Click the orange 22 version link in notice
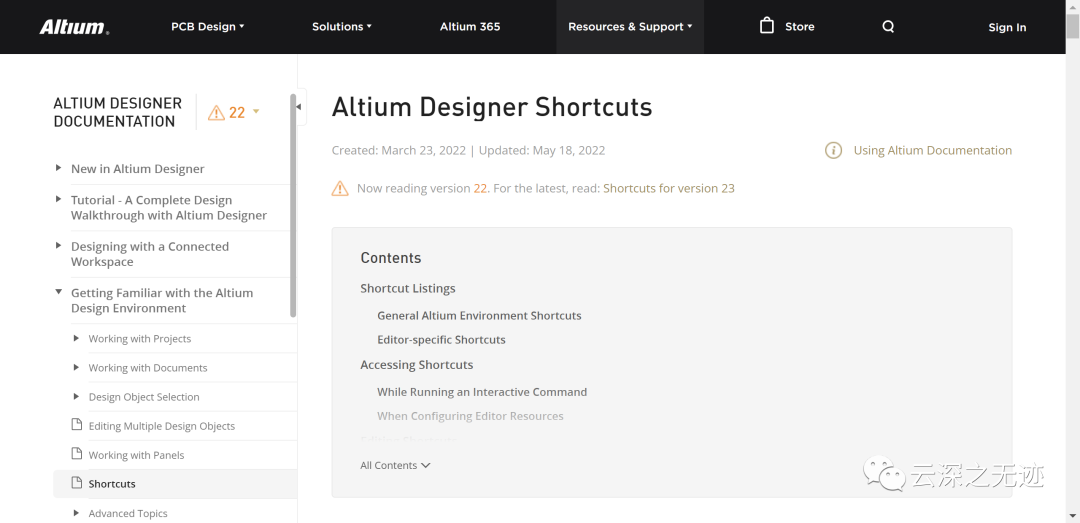This screenshot has height=523, width=1080. 480,188
